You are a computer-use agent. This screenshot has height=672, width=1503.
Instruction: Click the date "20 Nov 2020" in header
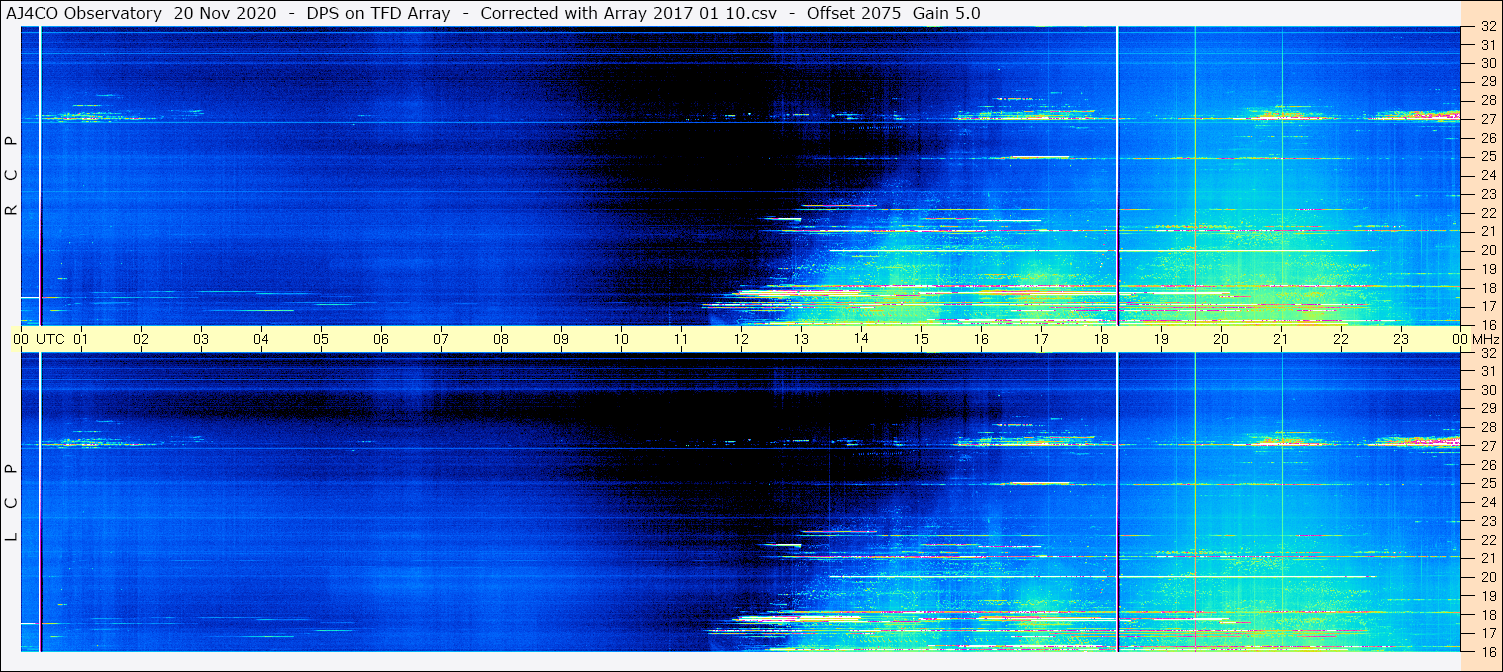click(224, 13)
